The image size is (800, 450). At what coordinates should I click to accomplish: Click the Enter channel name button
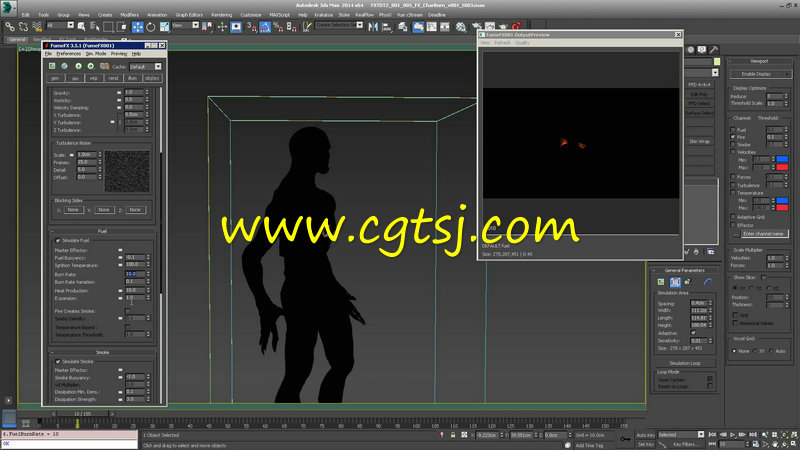[x=763, y=234]
